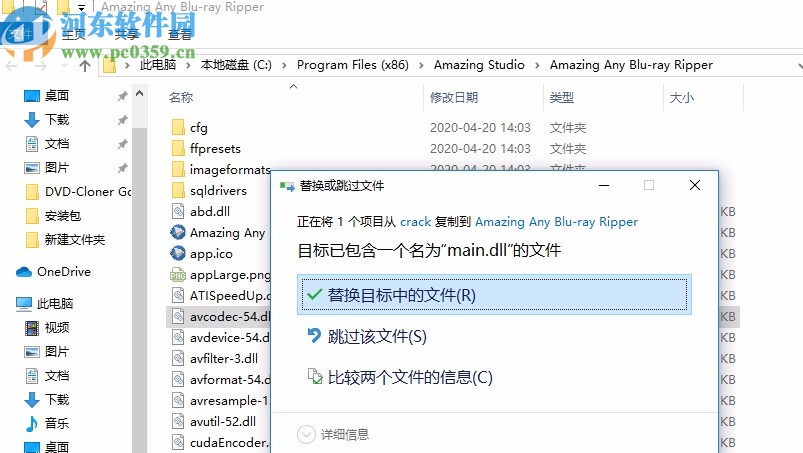Screen dimensions: 803x453
Task: Select the imageformats folder icon
Action: [x=178, y=169]
